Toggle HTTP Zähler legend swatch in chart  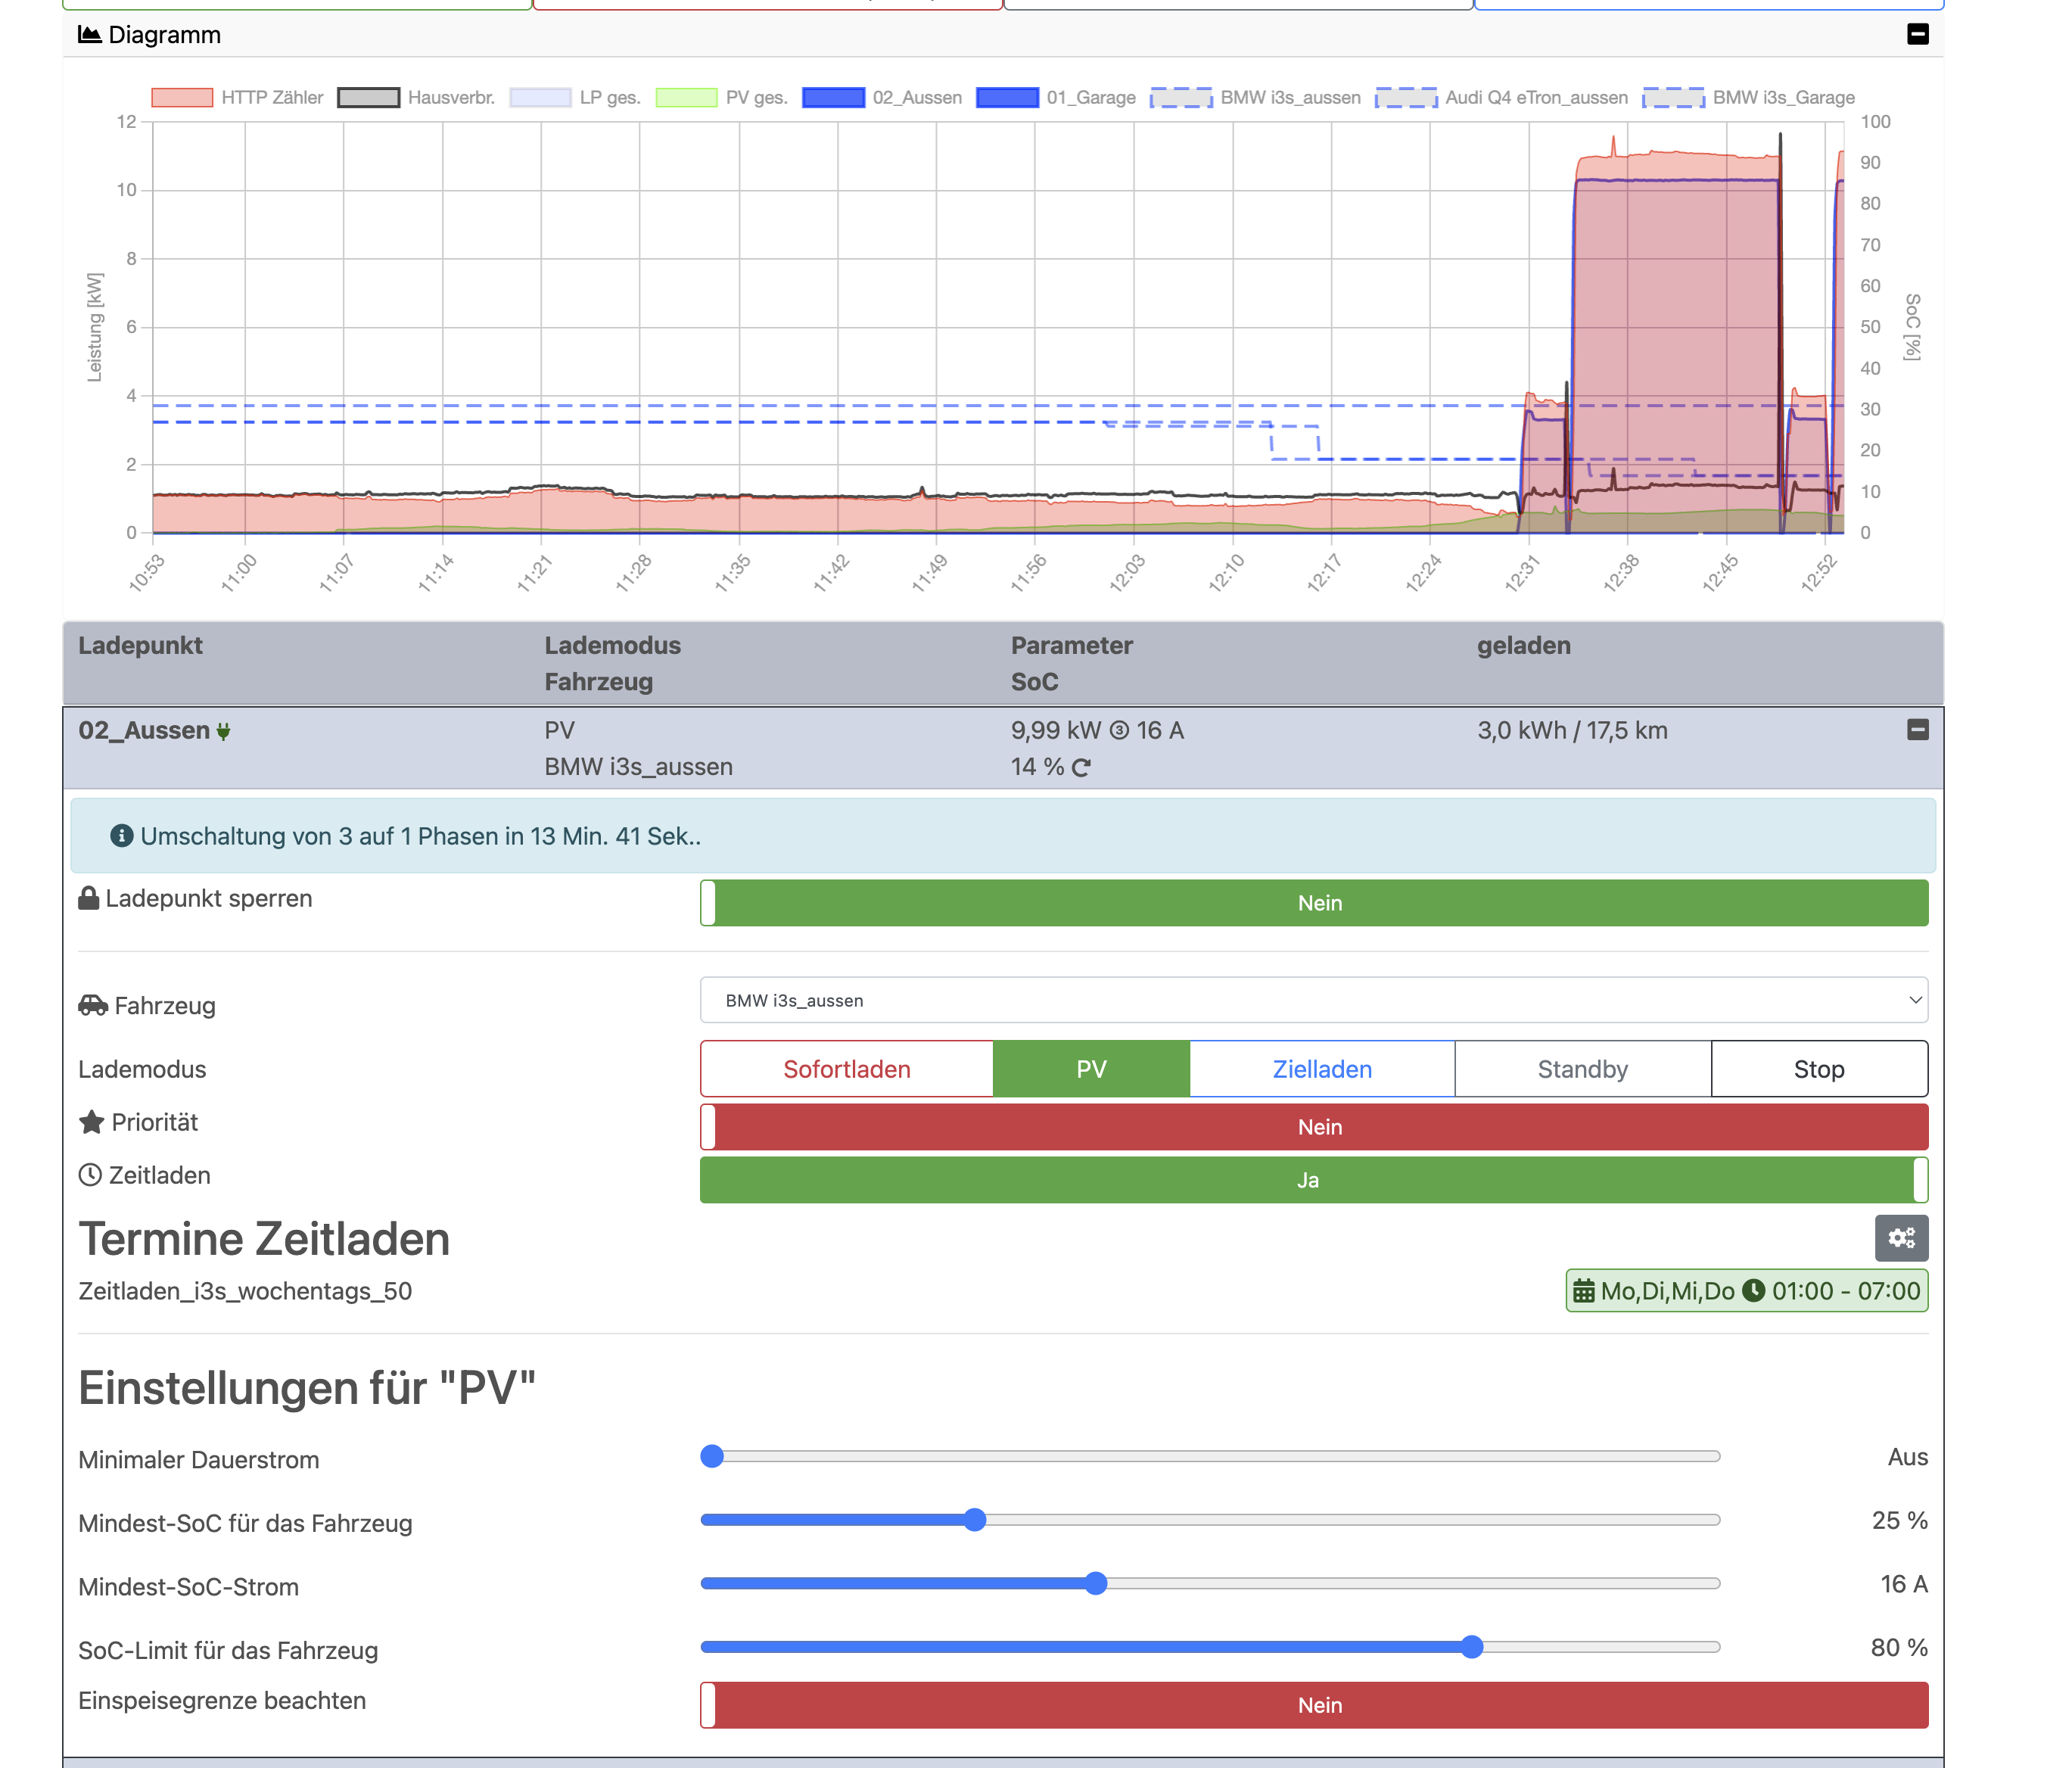click(182, 98)
